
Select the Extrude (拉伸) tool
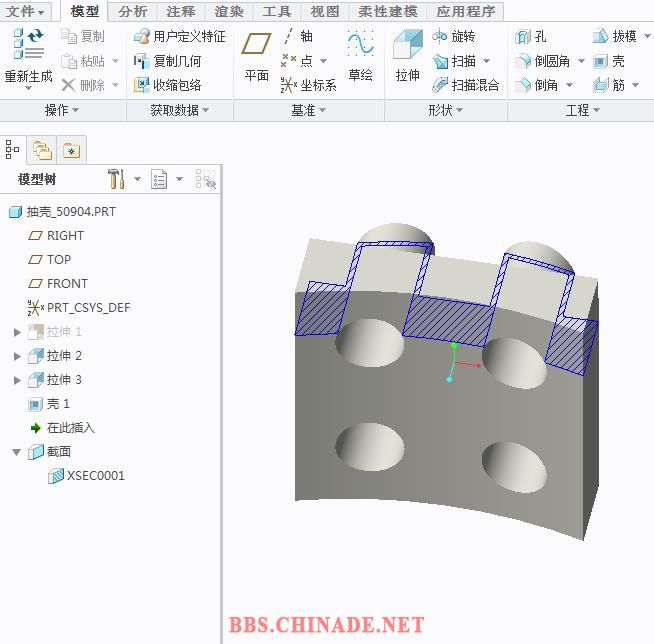click(x=407, y=55)
